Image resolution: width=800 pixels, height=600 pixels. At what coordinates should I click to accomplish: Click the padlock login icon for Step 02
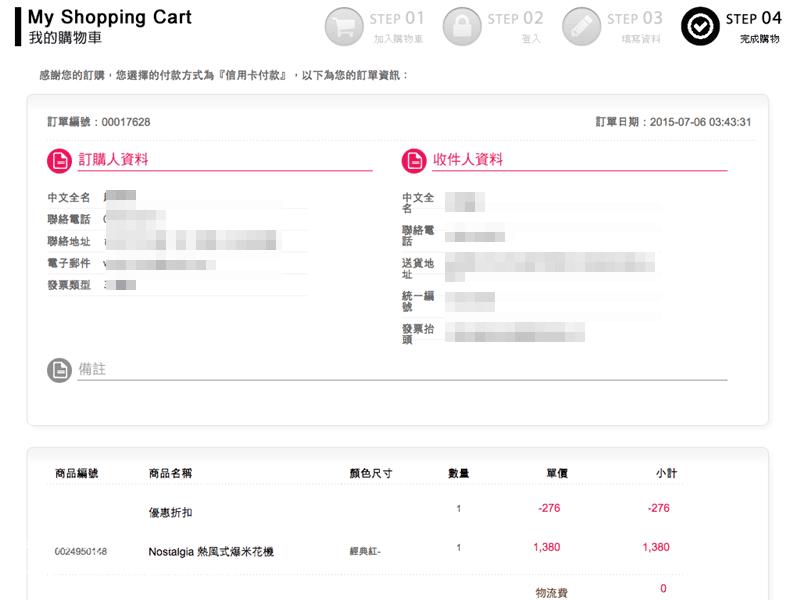coord(462,27)
